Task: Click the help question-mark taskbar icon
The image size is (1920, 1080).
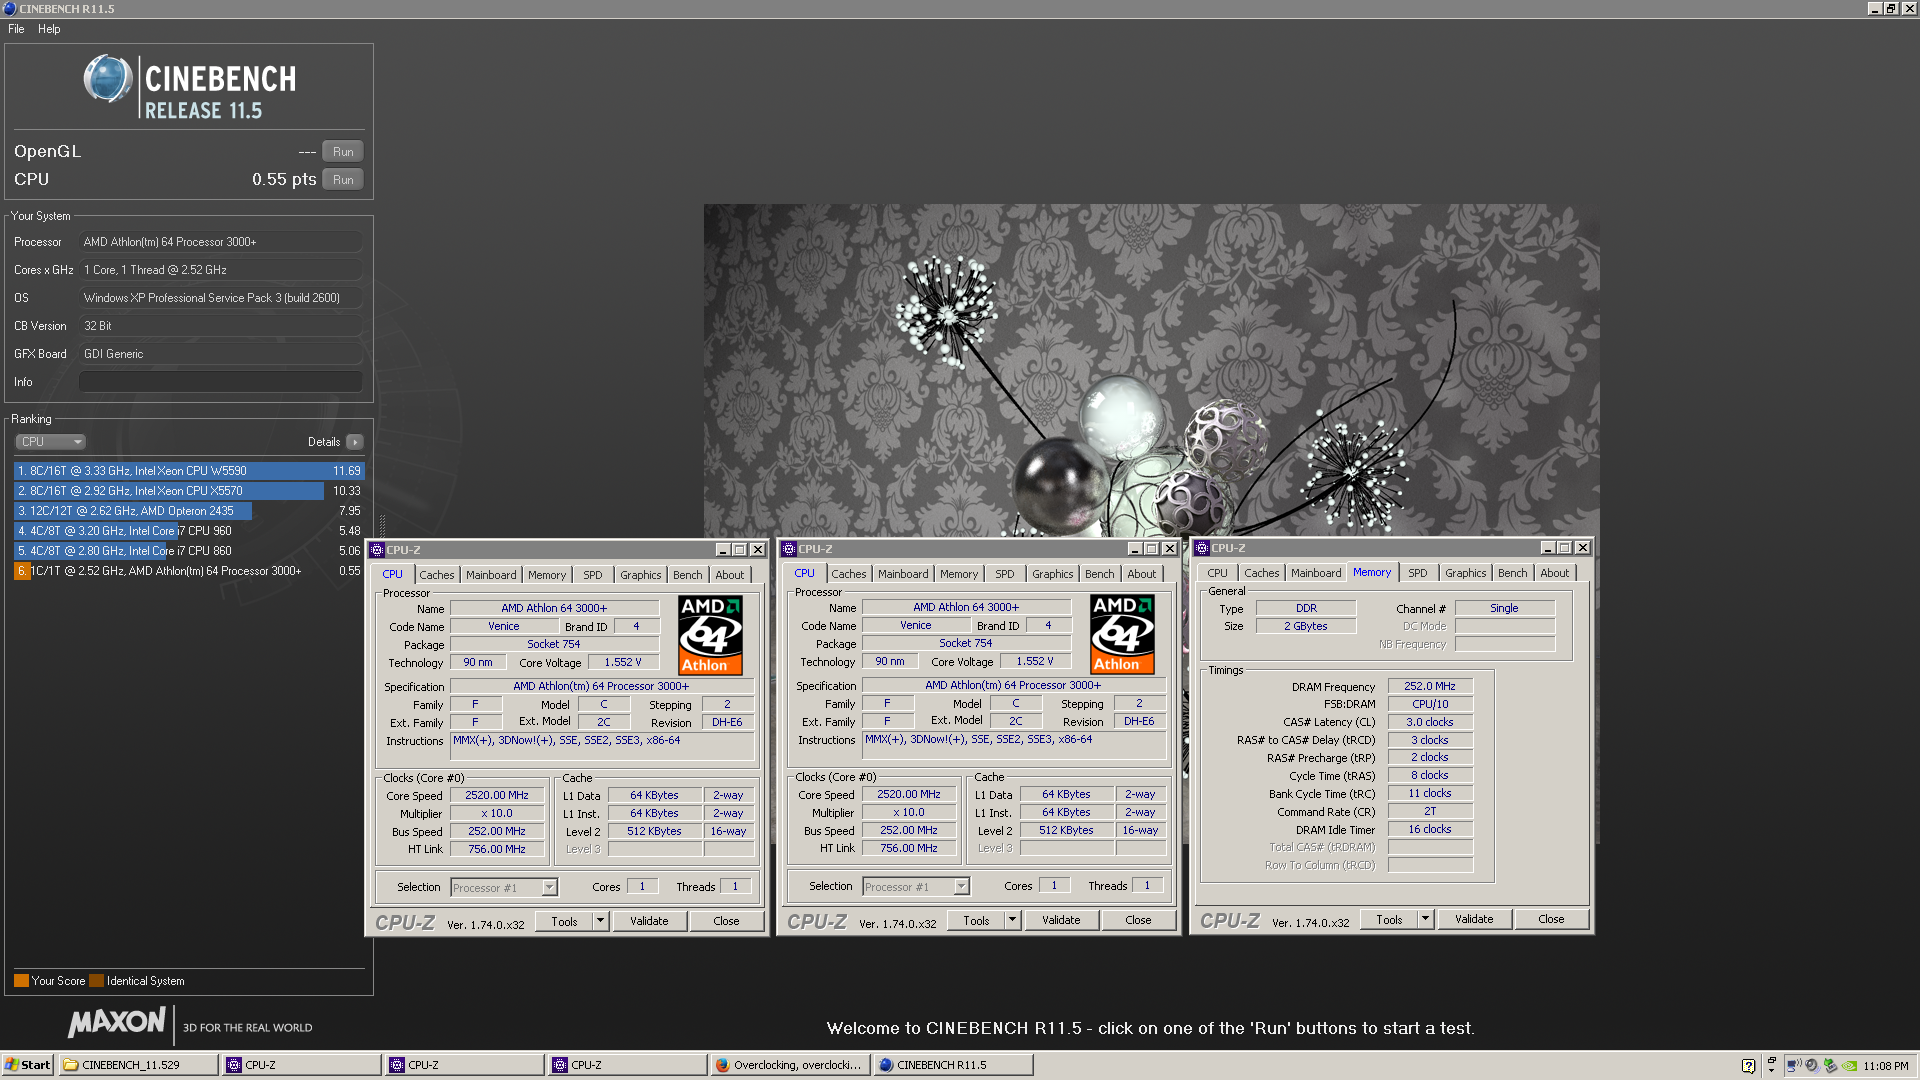Action: click(x=1748, y=1066)
